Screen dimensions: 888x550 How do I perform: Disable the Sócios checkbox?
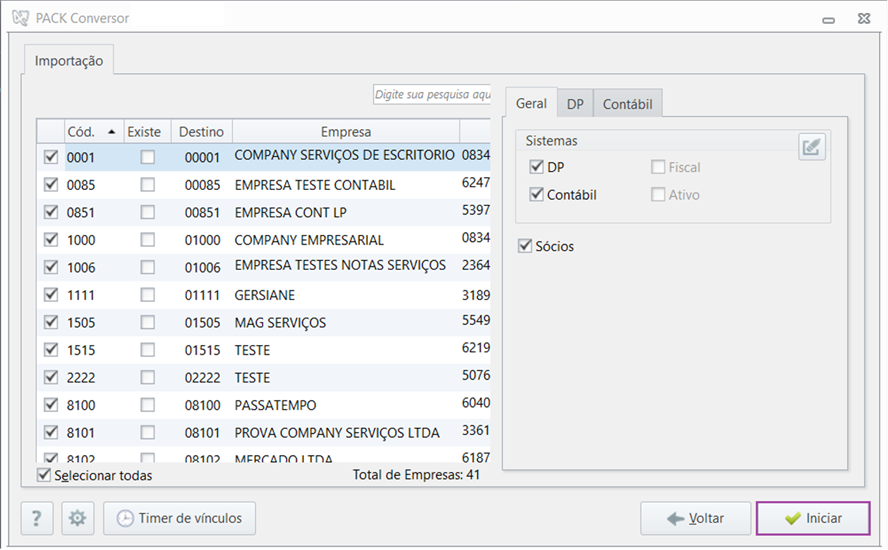coord(525,246)
